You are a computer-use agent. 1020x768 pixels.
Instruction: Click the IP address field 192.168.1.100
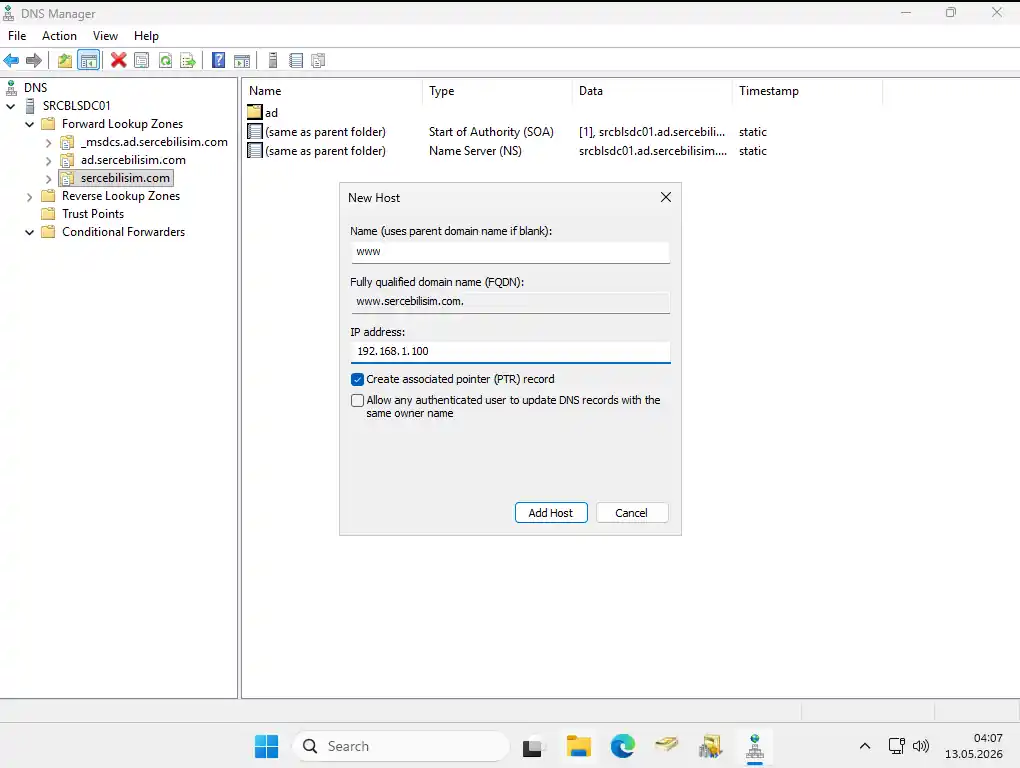[x=510, y=352]
